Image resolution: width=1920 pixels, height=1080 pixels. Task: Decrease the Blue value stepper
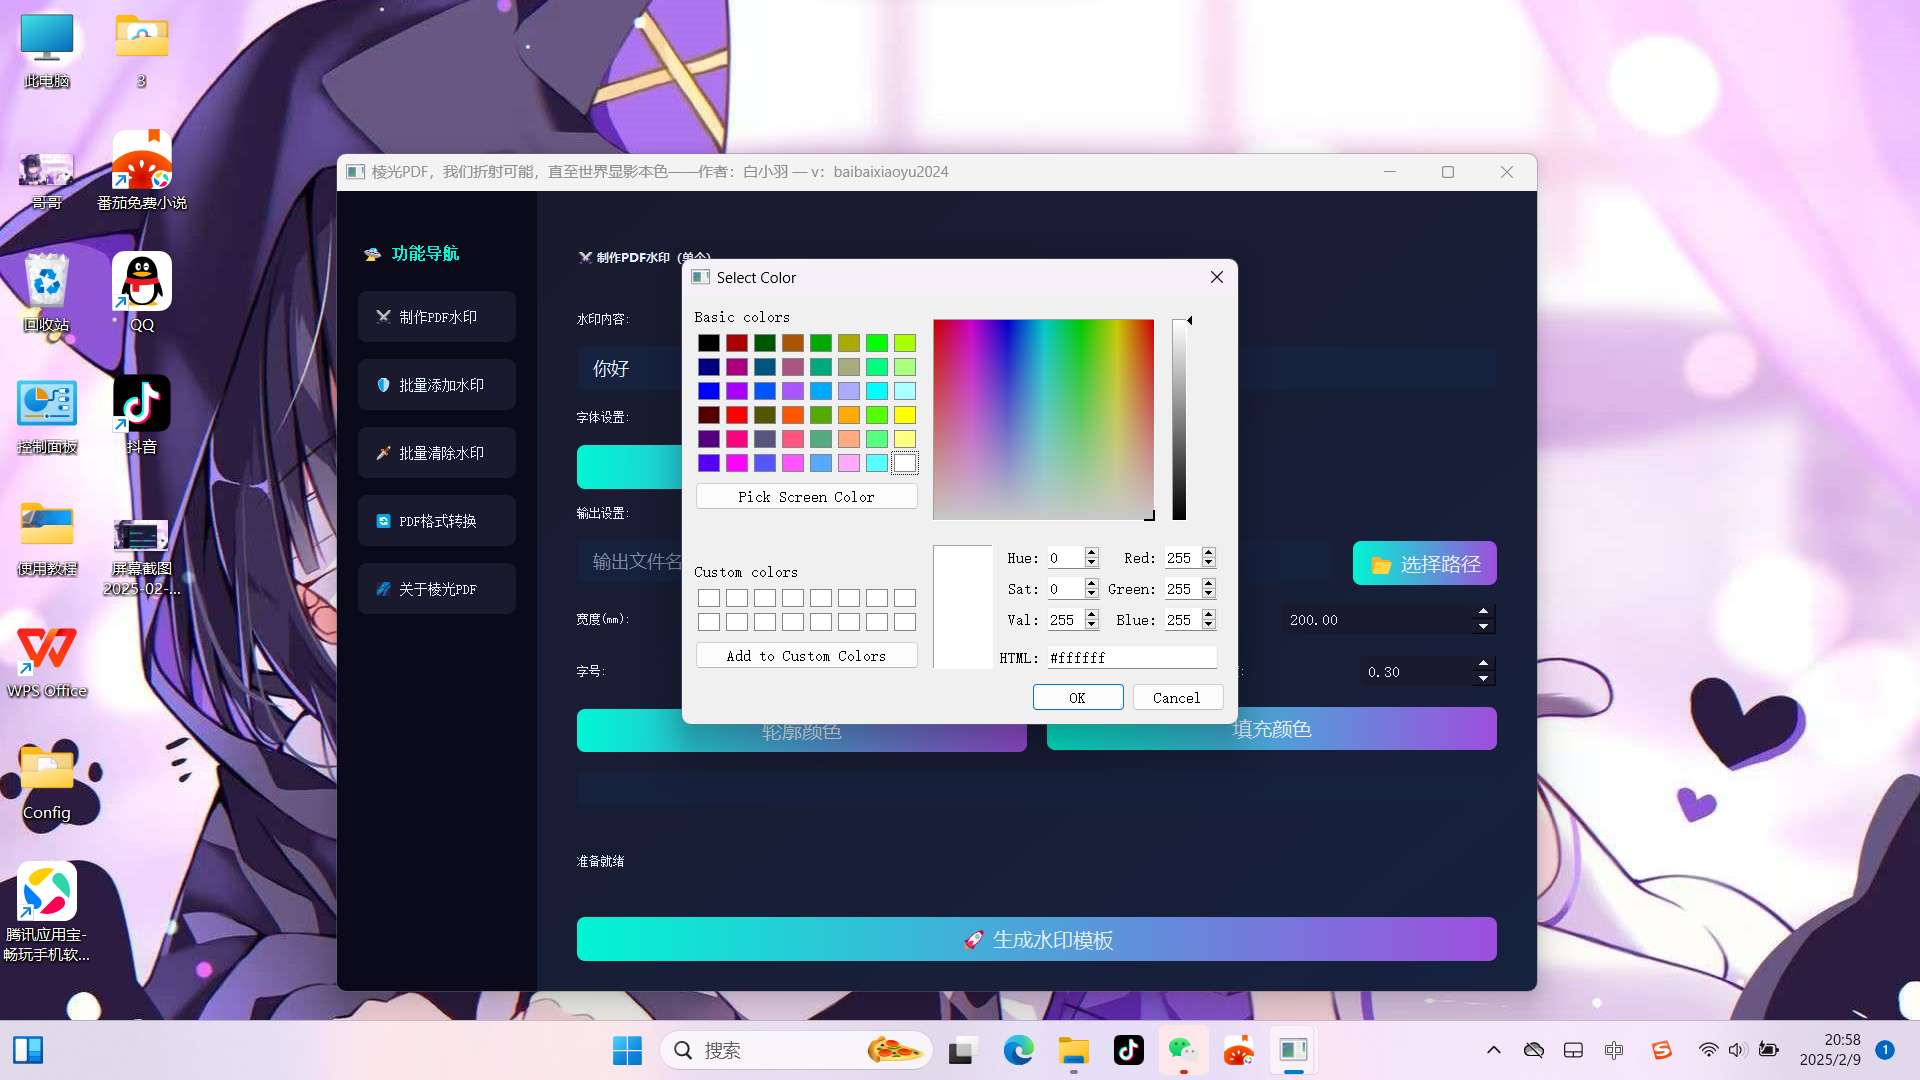point(1209,625)
